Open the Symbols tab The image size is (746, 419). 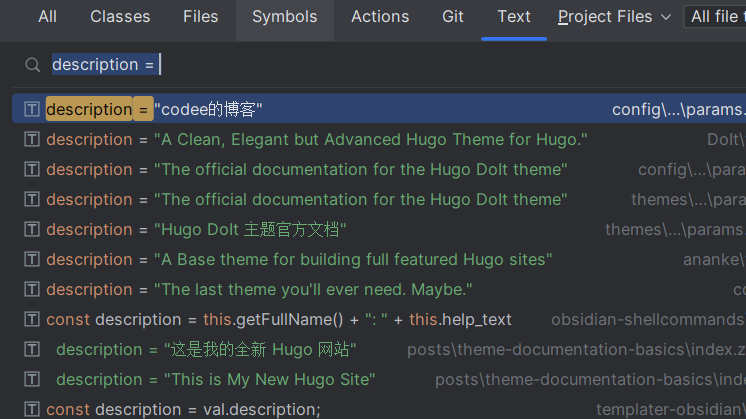click(284, 17)
